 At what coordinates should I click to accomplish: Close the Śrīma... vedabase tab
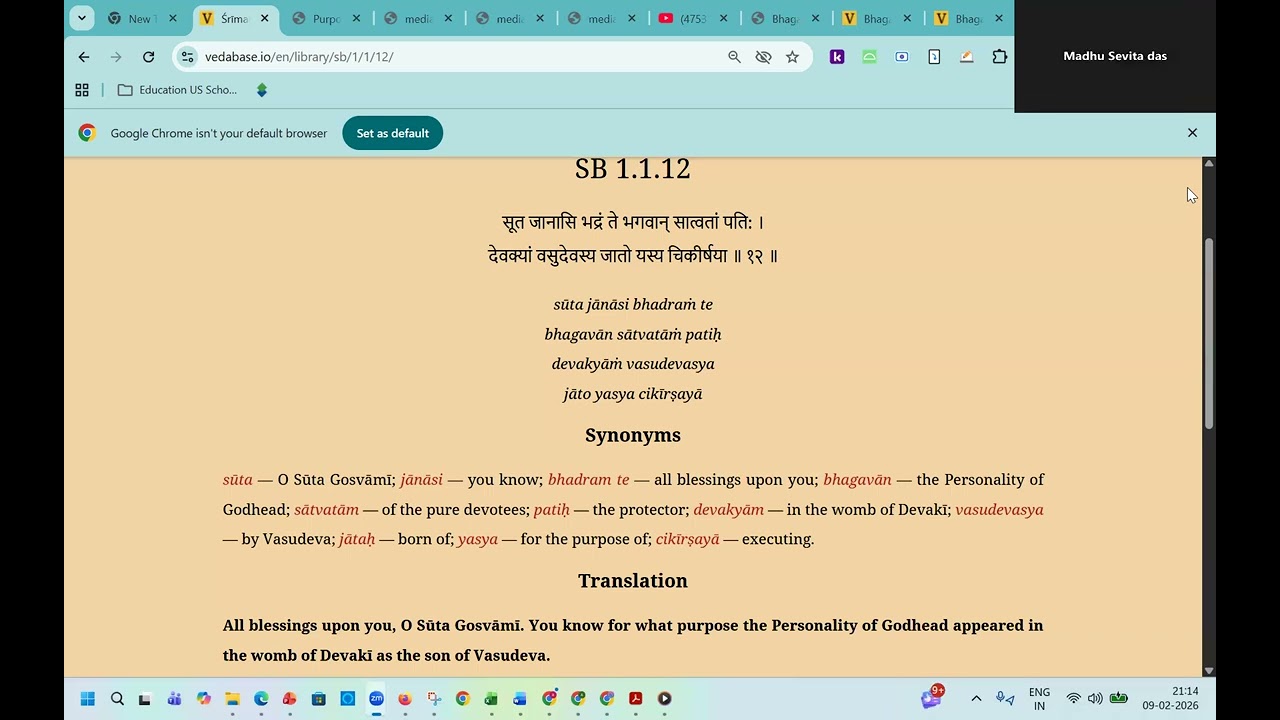(264, 18)
